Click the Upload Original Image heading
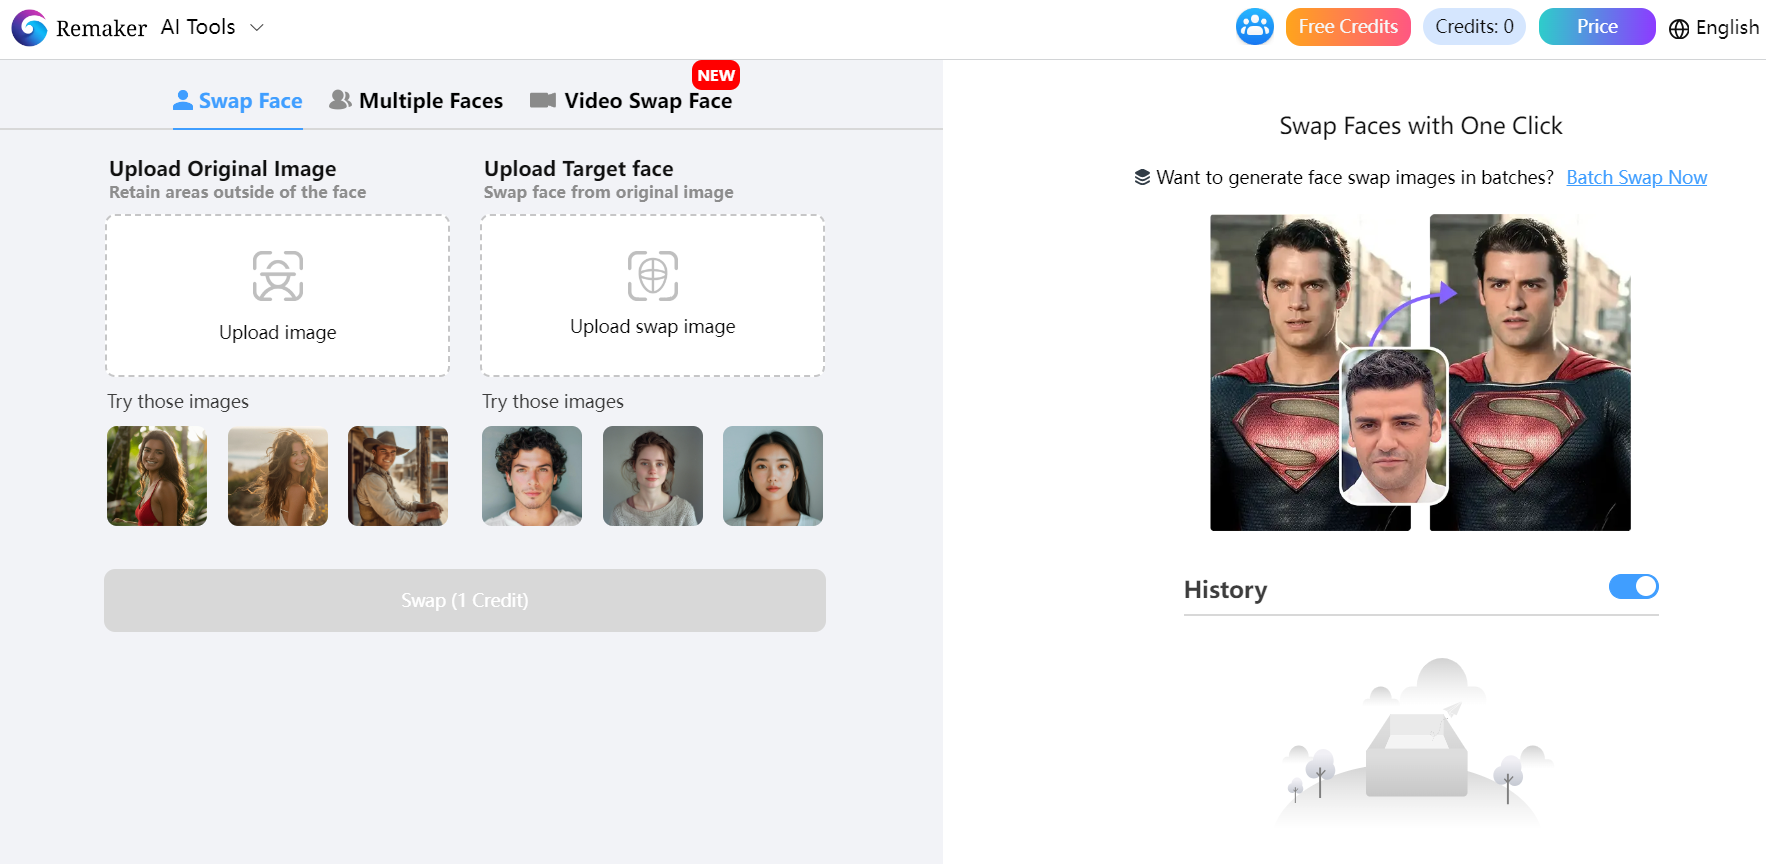This screenshot has height=864, width=1766. (x=223, y=169)
